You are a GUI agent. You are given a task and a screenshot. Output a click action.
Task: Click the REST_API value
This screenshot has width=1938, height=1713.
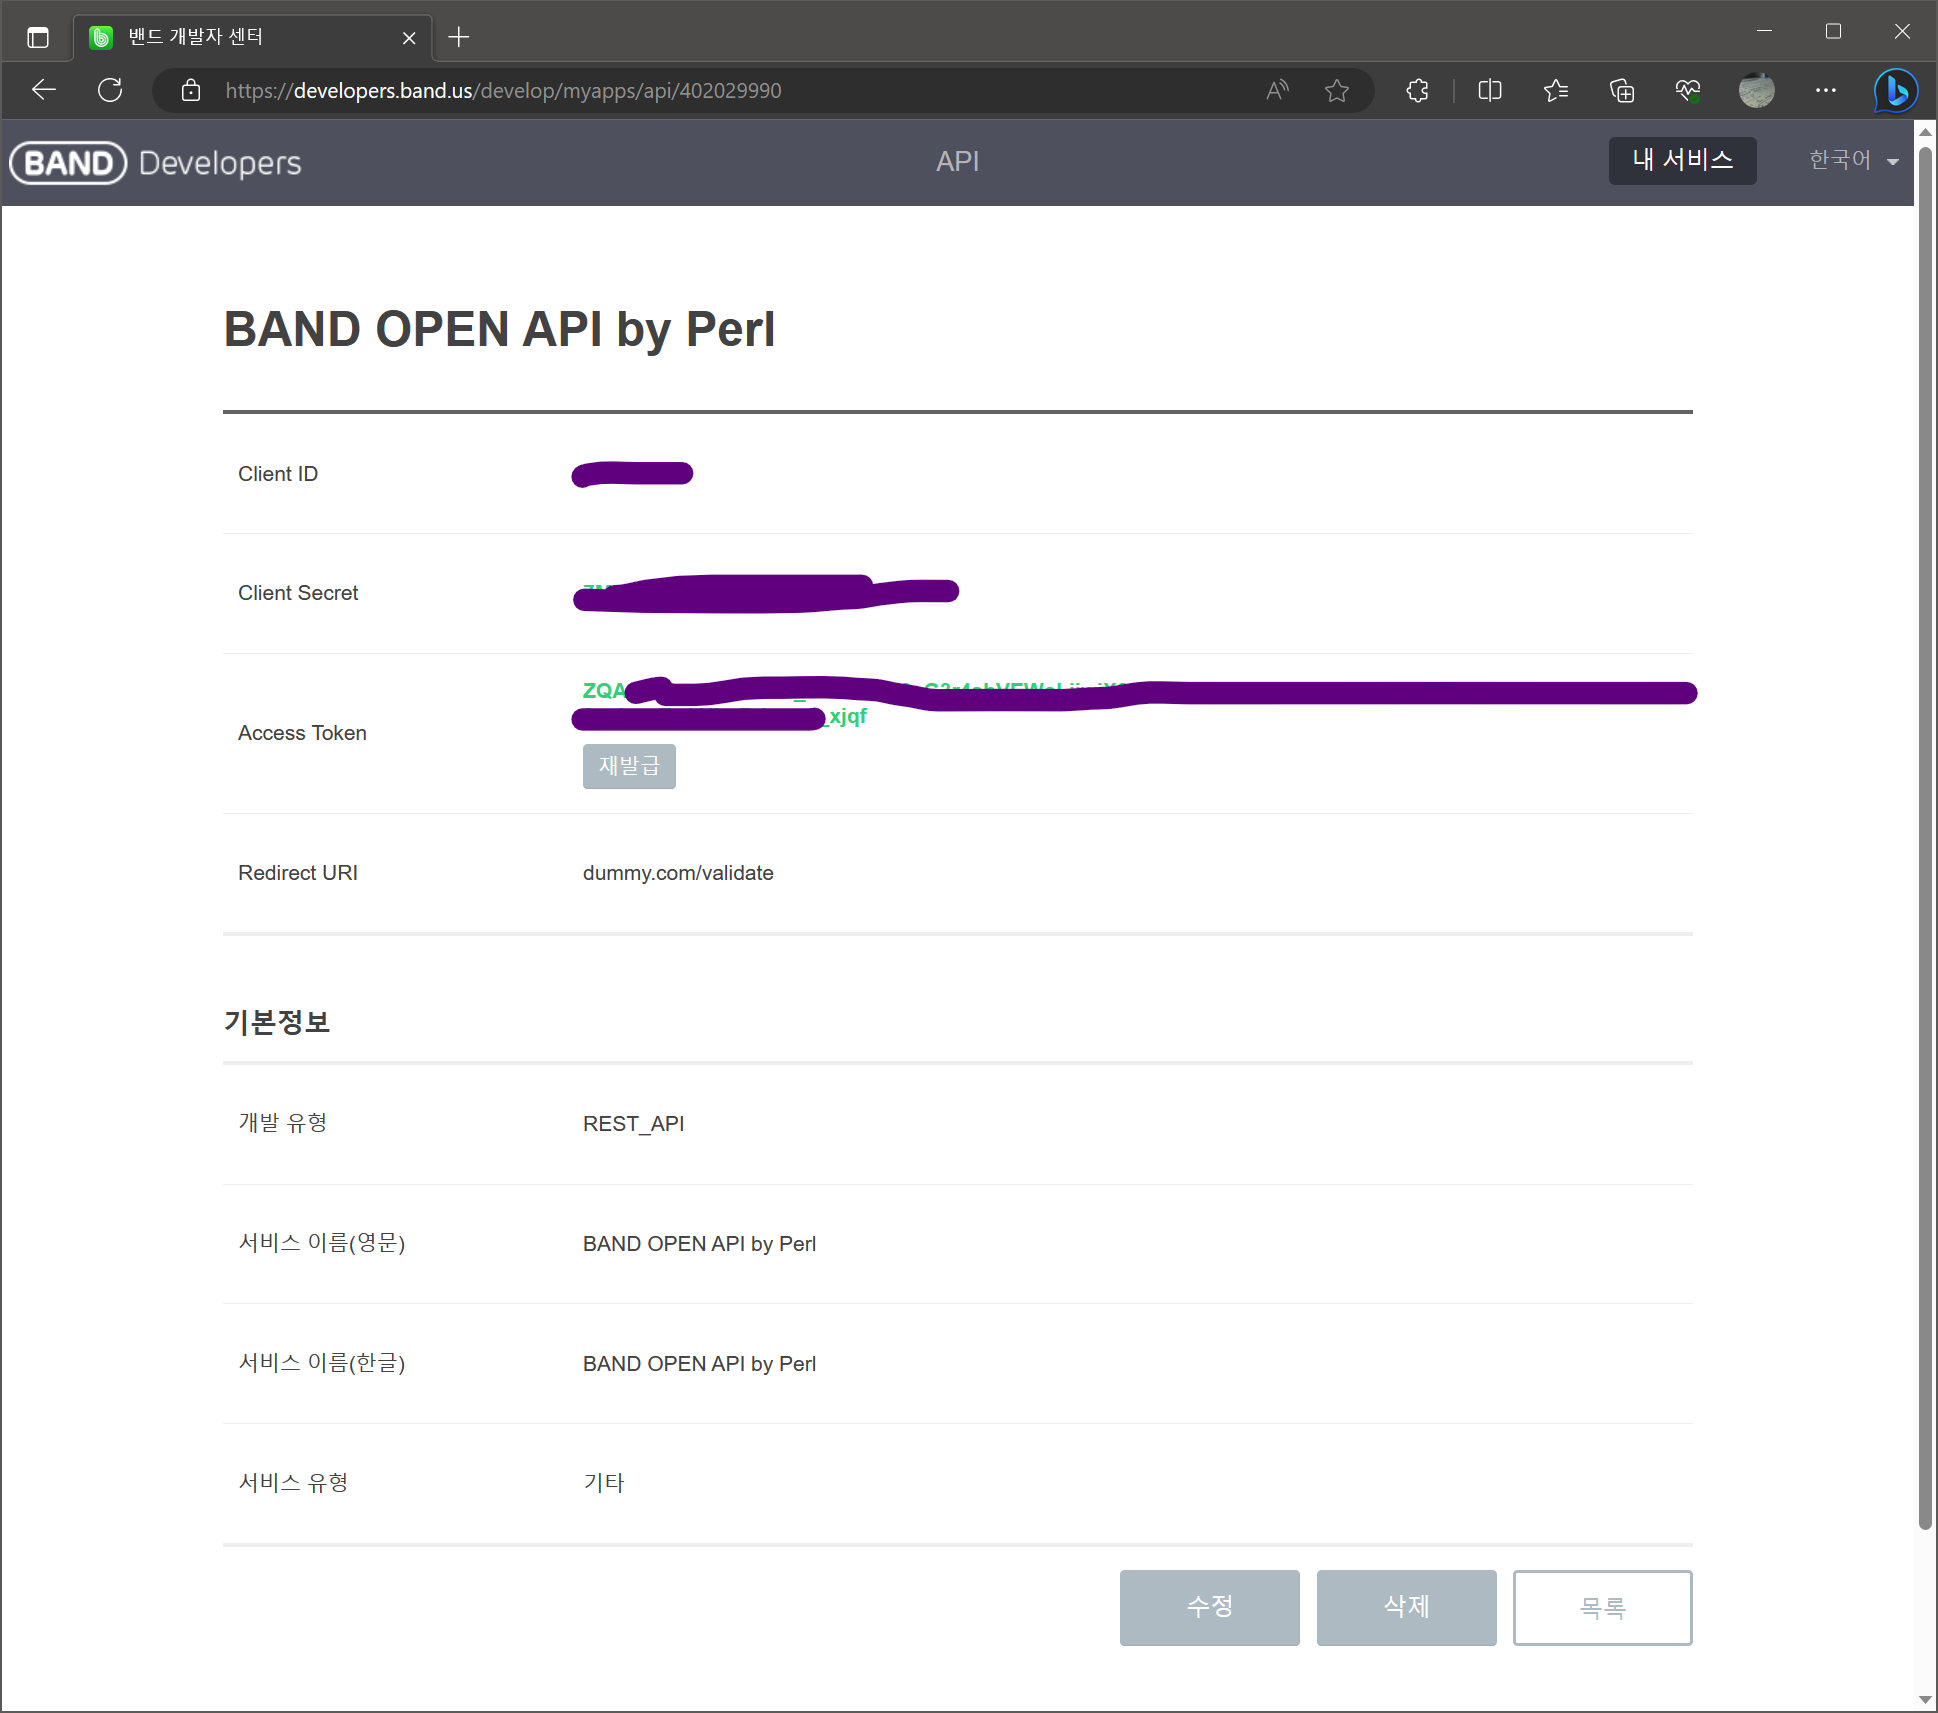point(633,1124)
